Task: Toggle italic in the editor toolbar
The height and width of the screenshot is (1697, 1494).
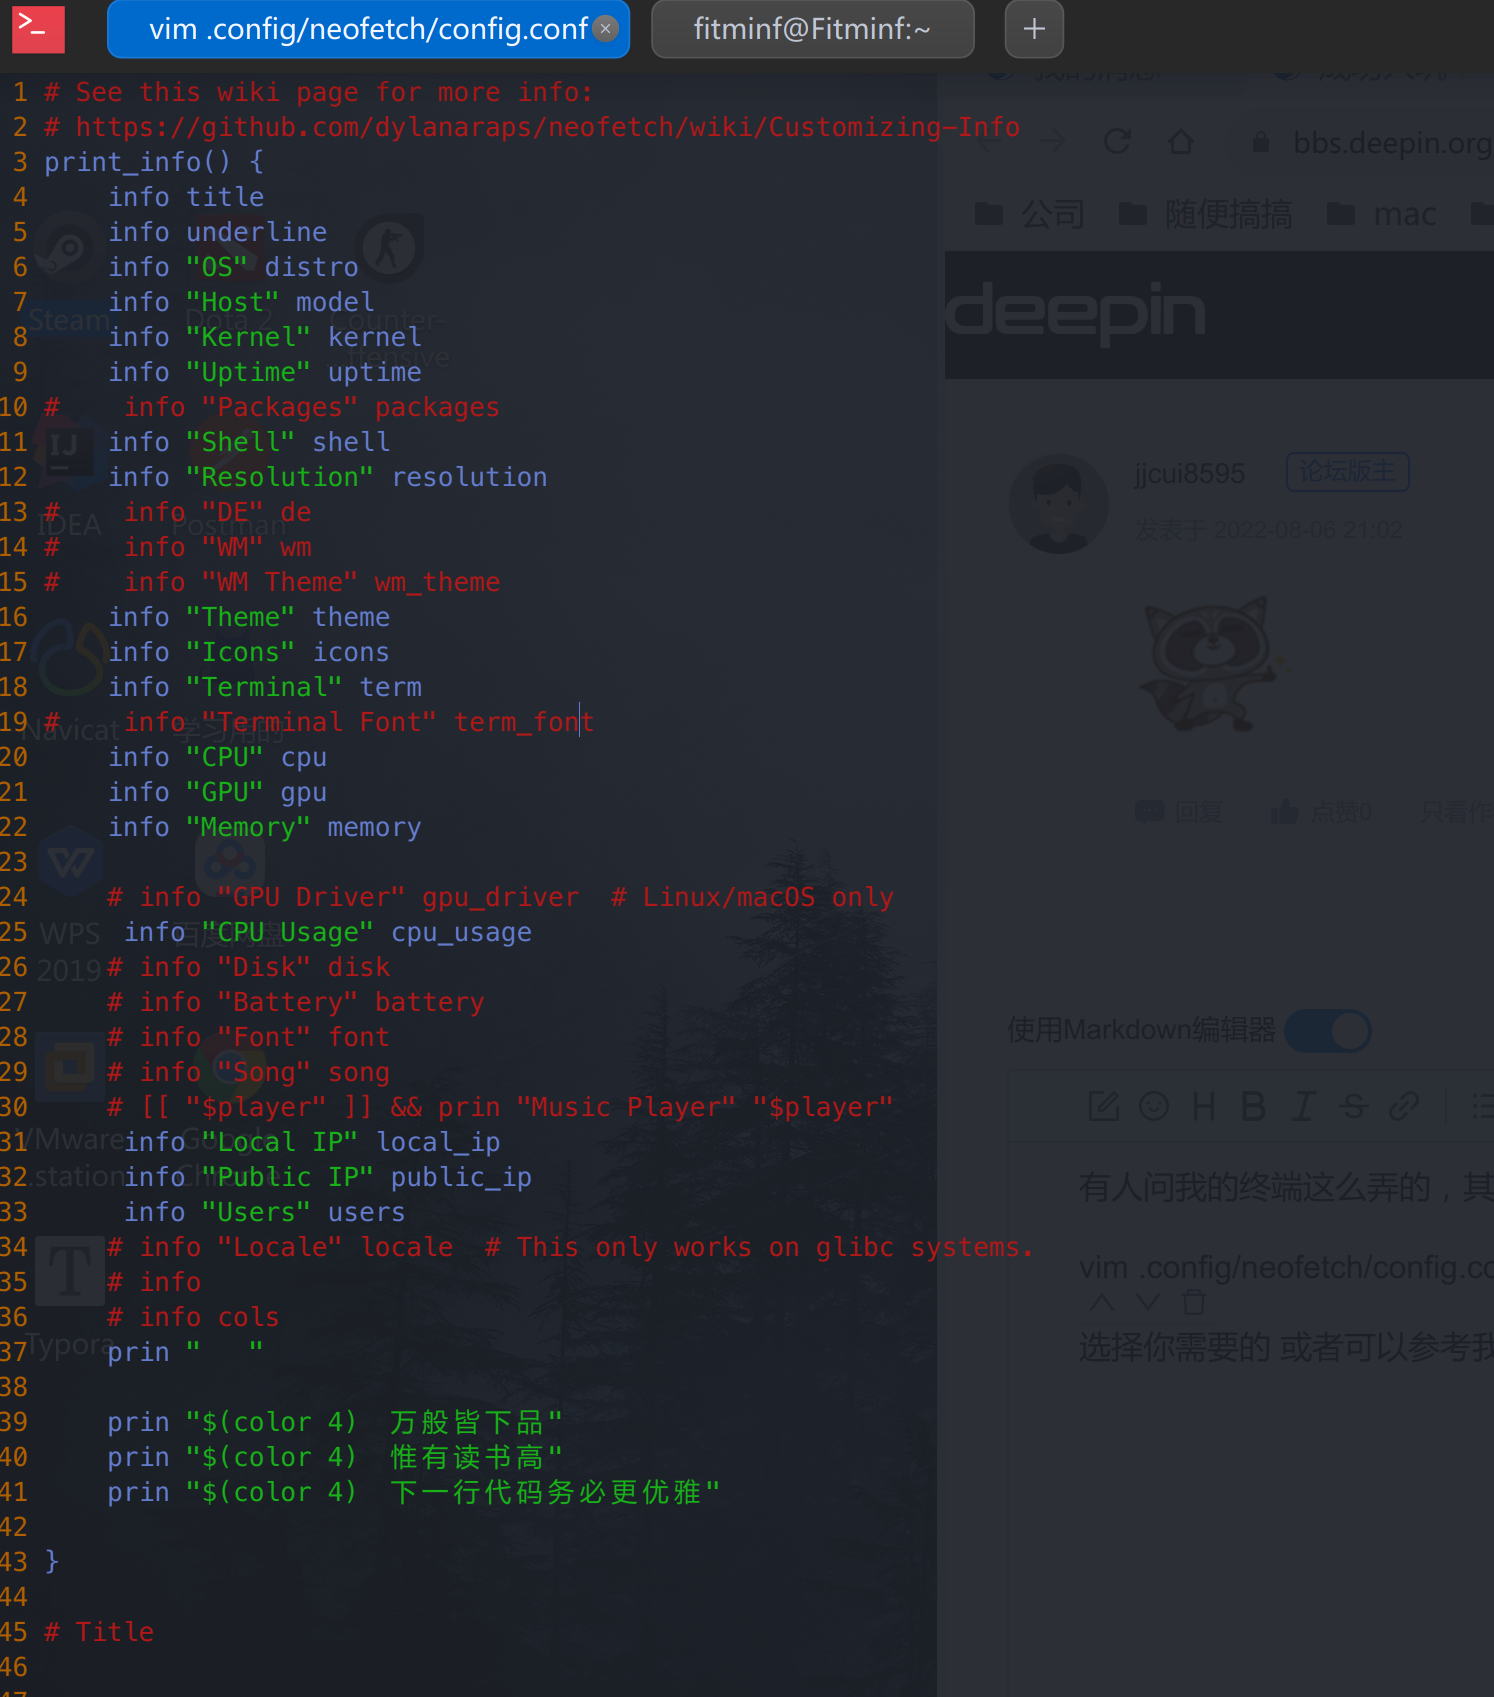Action: (x=1303, y=1106)
